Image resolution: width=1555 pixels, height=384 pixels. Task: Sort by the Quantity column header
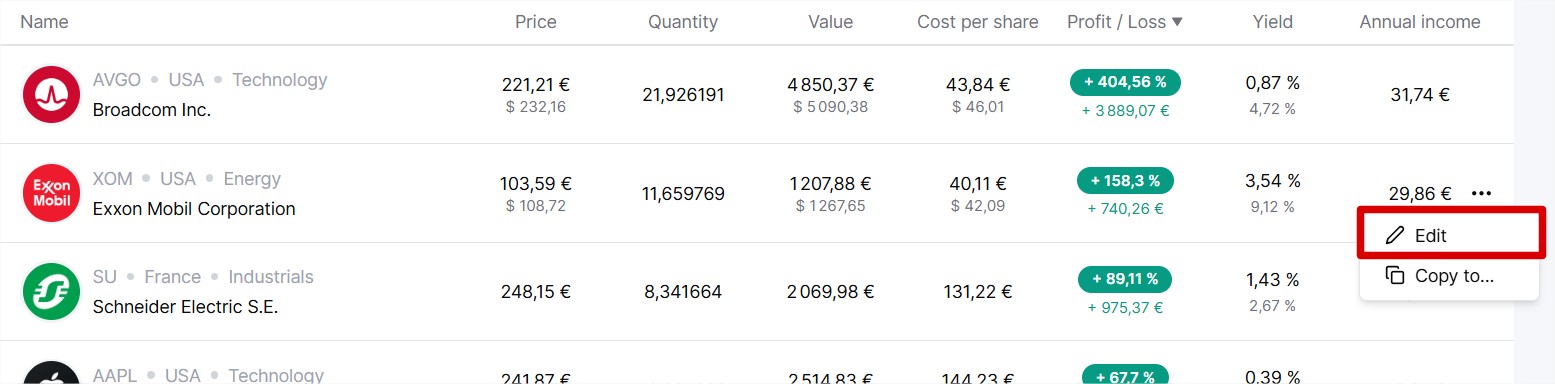[683, 22]
